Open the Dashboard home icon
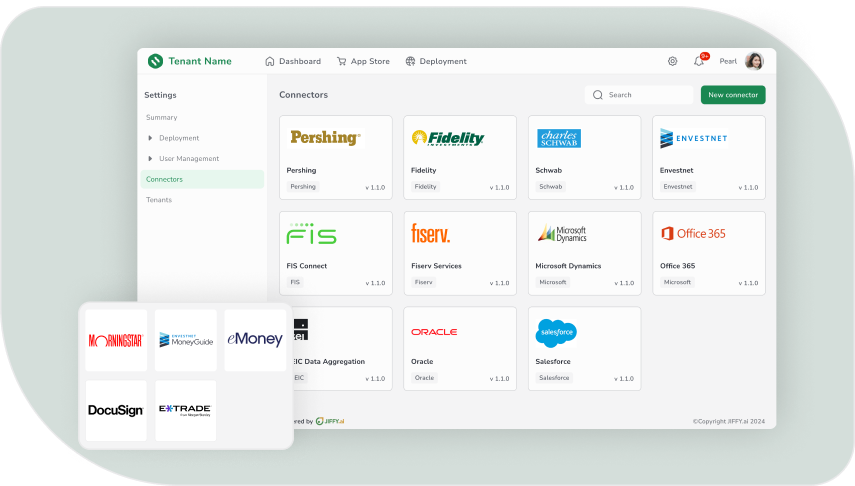This screenshot has height=486, width=855. [269, 61]
